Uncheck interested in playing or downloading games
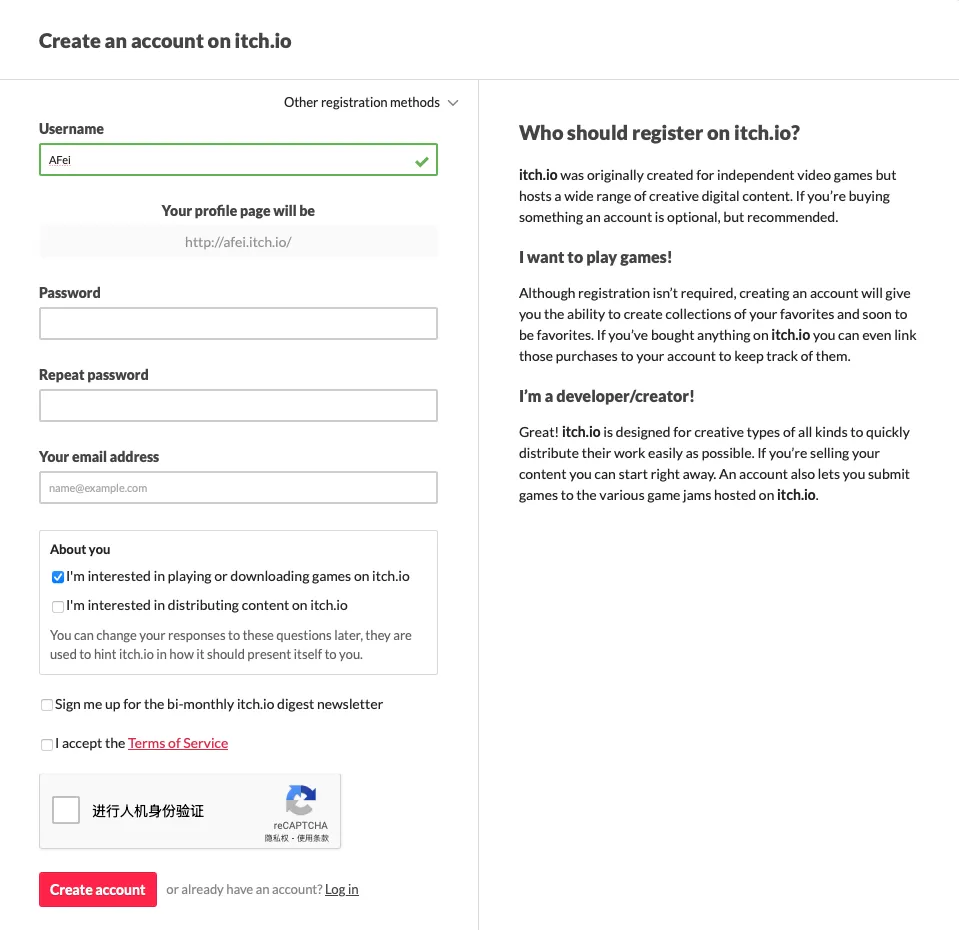Image resolution: width=959 pixels, height=930 pixels. pos(57,577)
